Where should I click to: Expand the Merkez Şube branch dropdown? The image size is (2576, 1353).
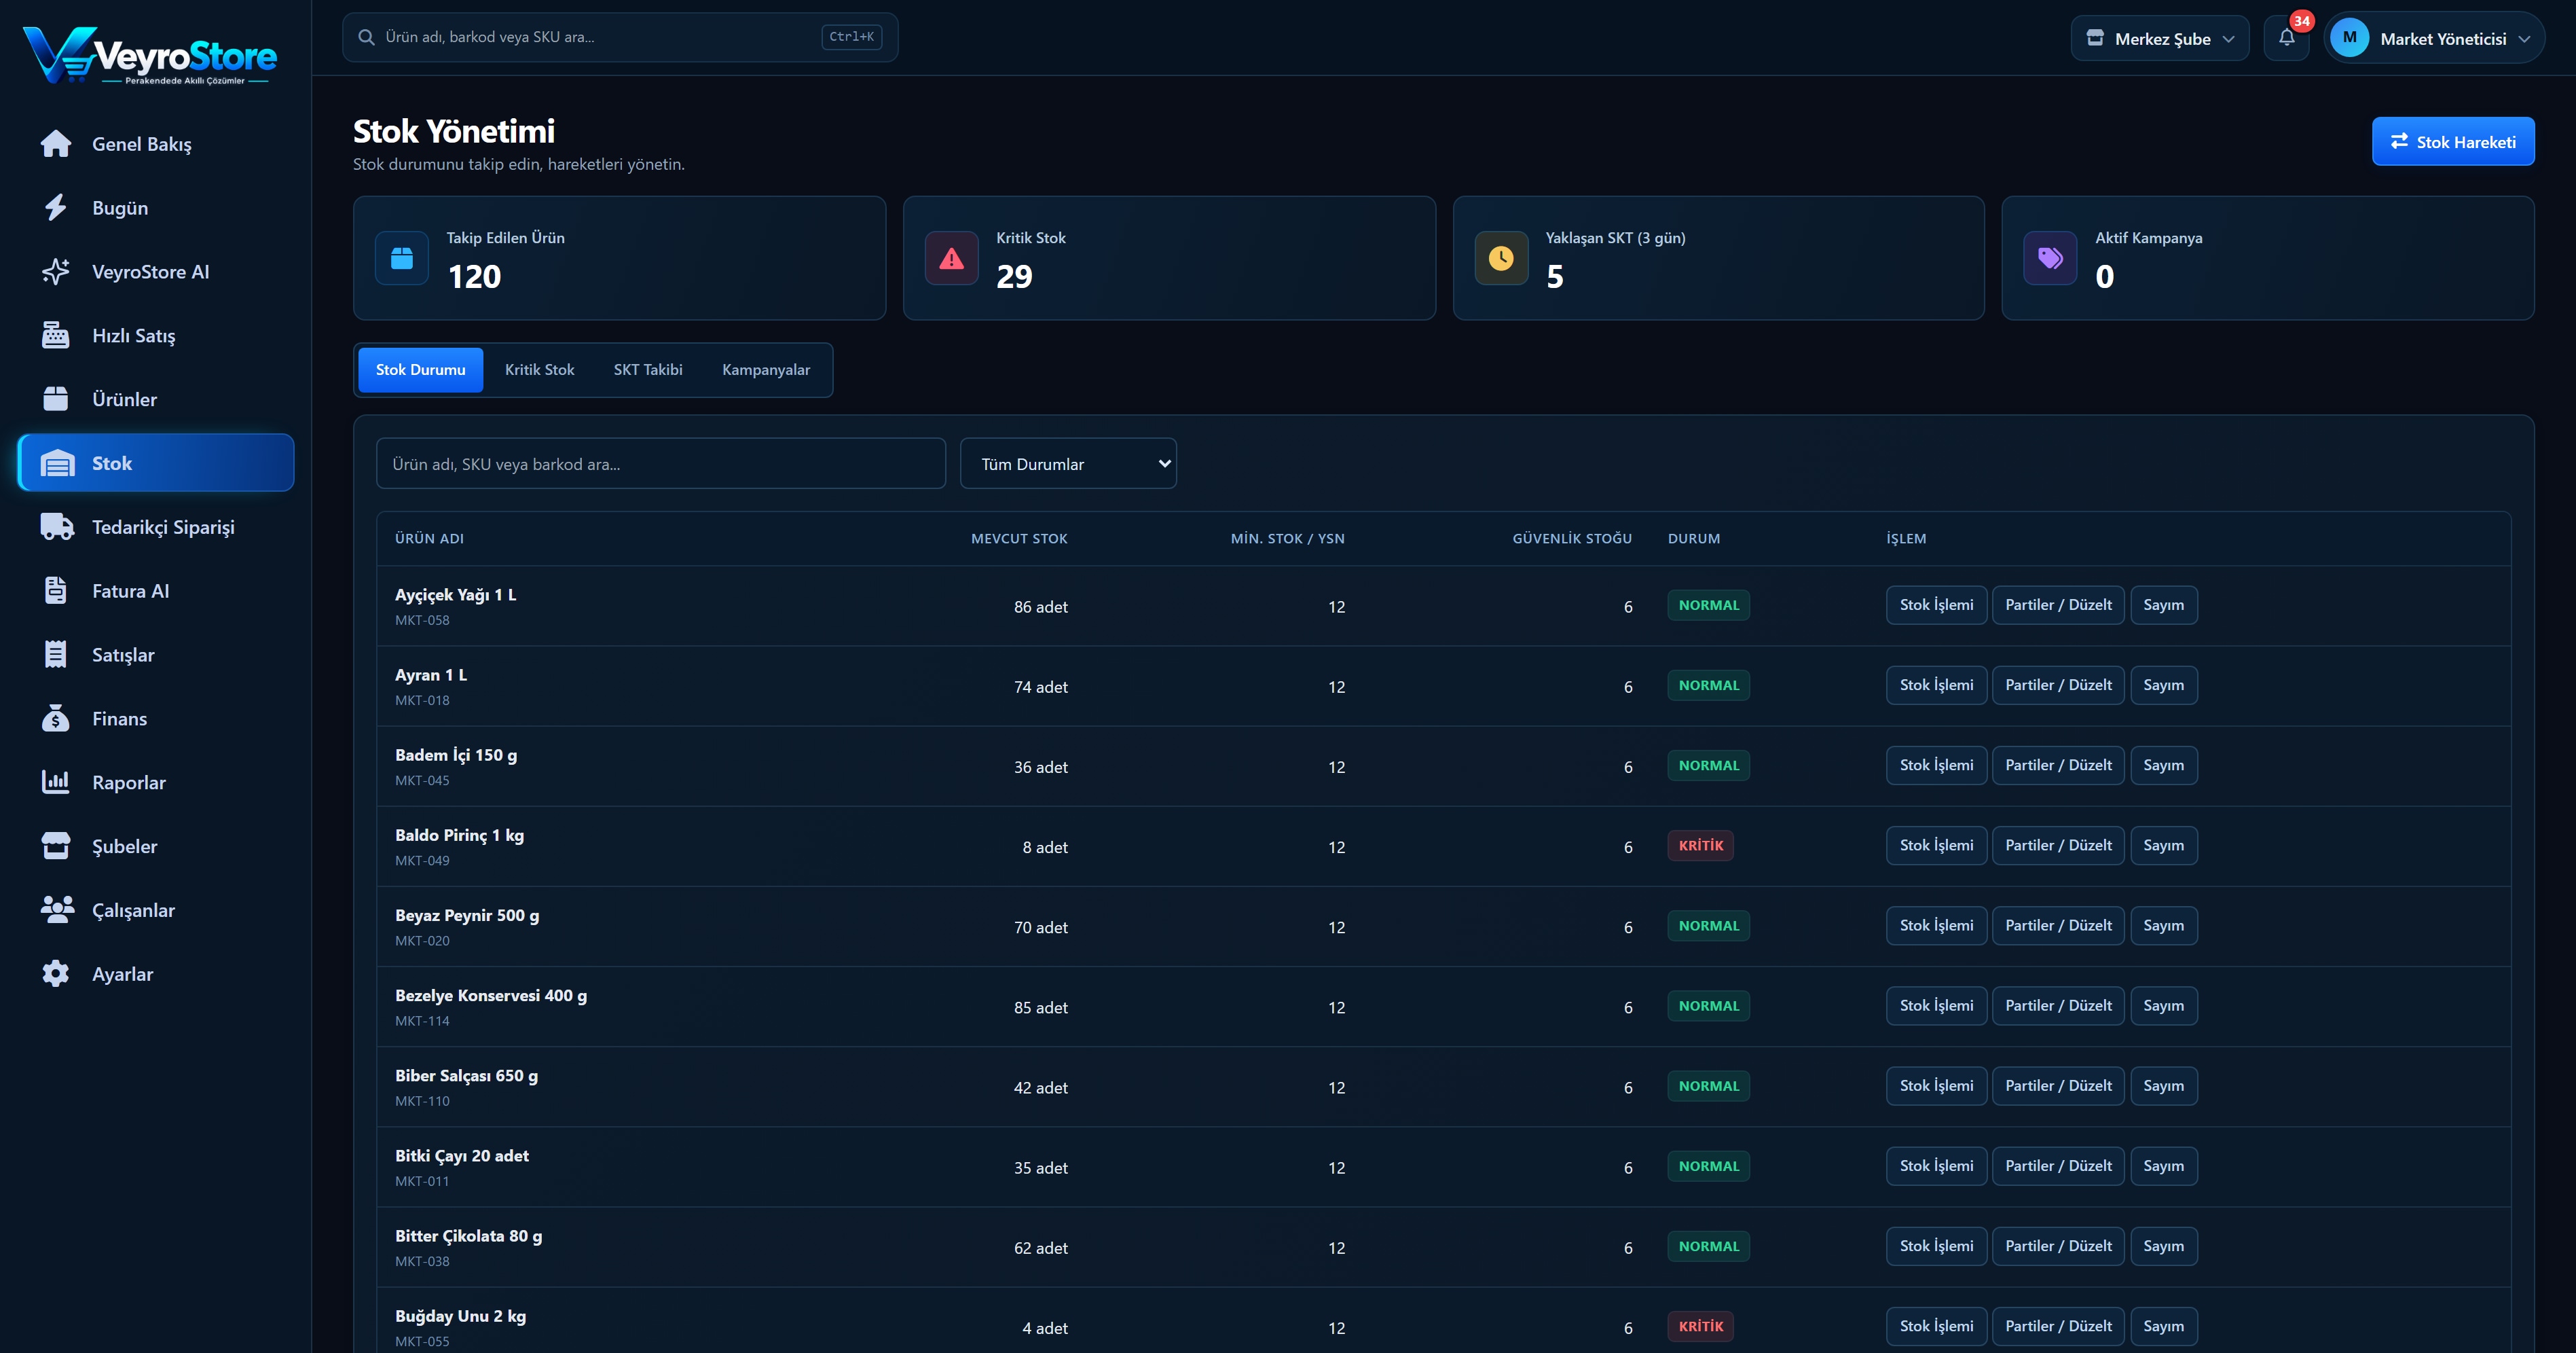tap(2160, 38)
